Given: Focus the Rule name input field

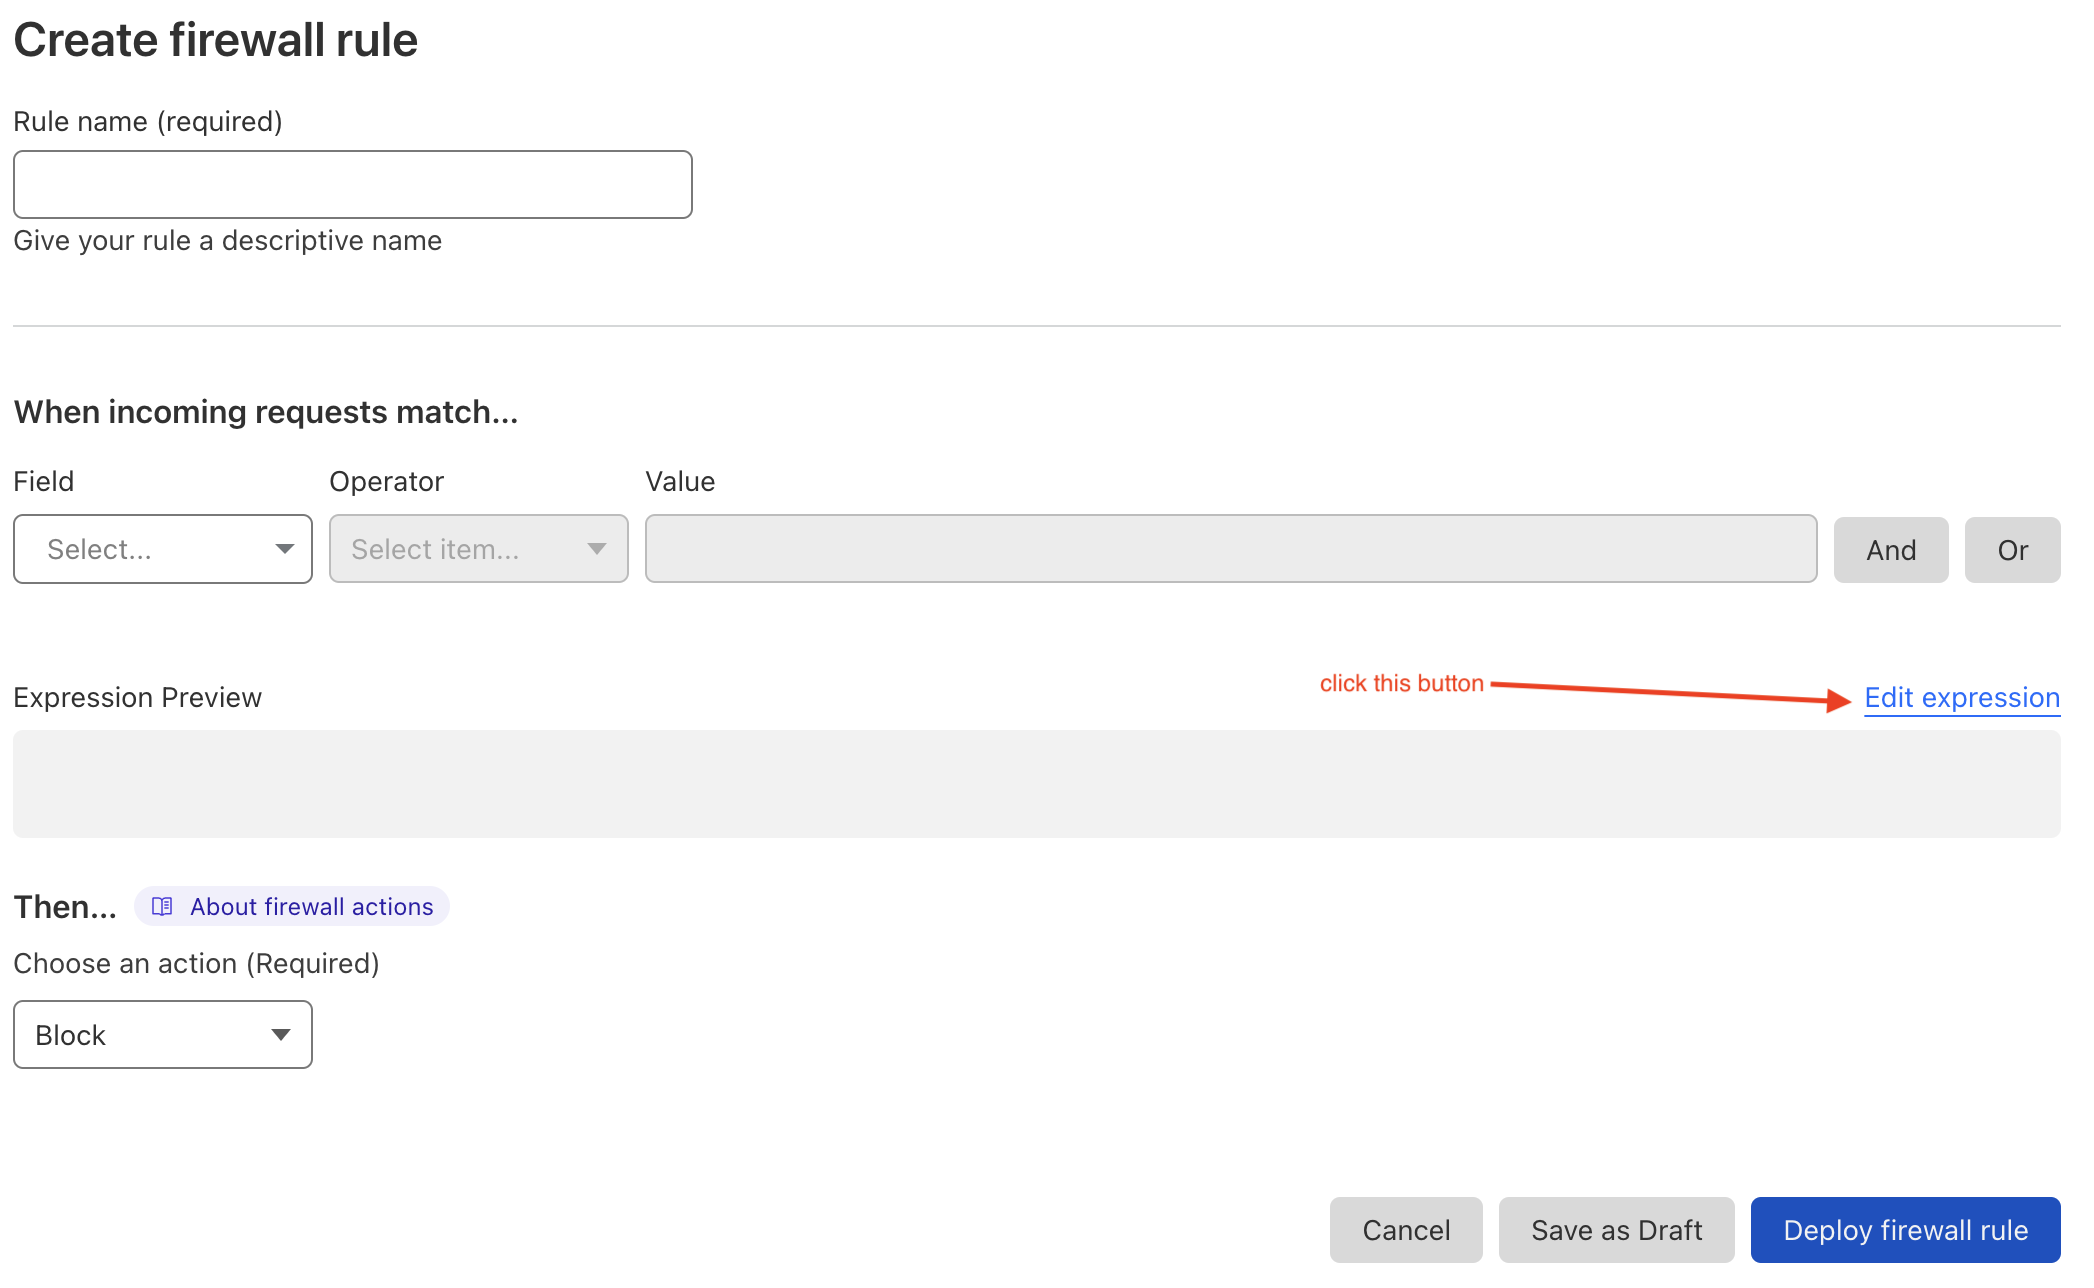Looking at the screenshot, I should (352, 184).
